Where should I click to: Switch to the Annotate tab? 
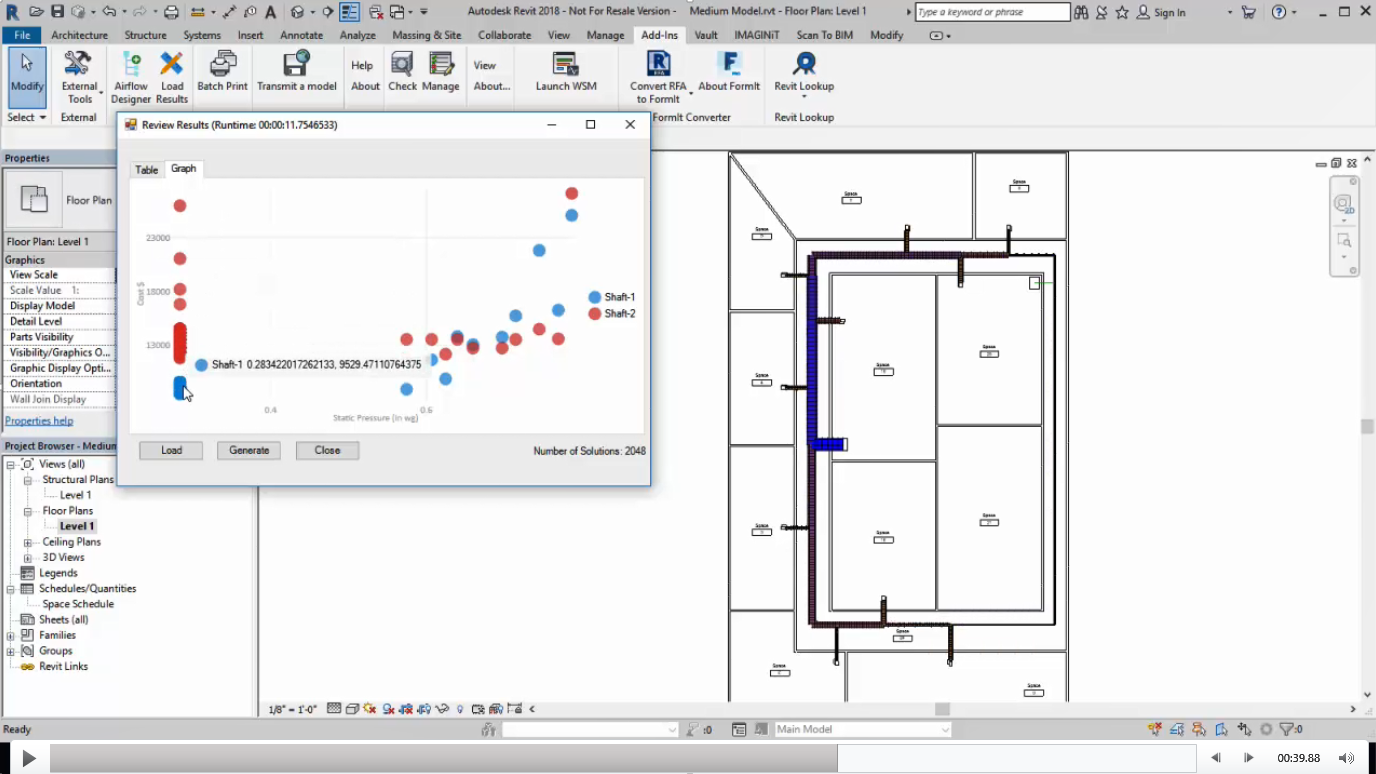(x=301, y=35)
